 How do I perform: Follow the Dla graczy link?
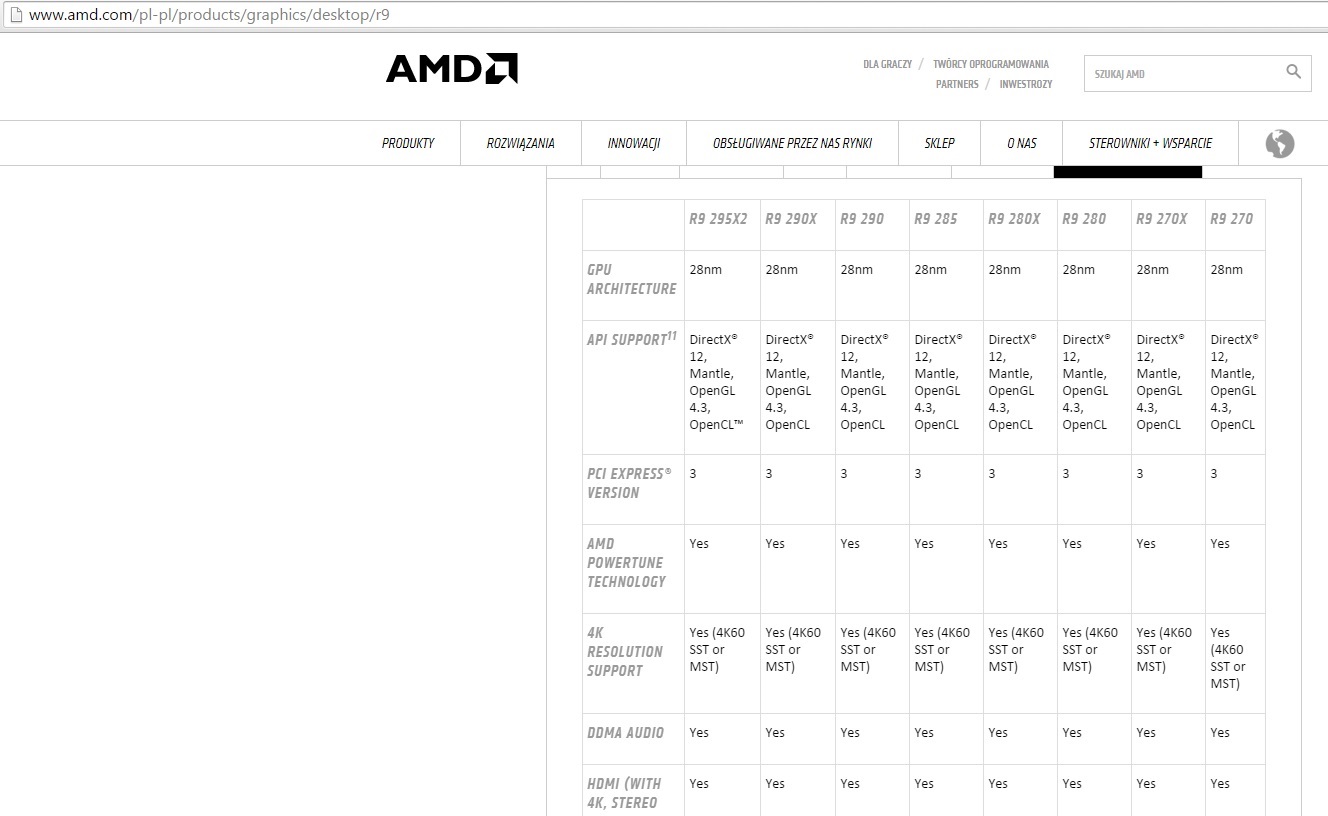[887, 64]
